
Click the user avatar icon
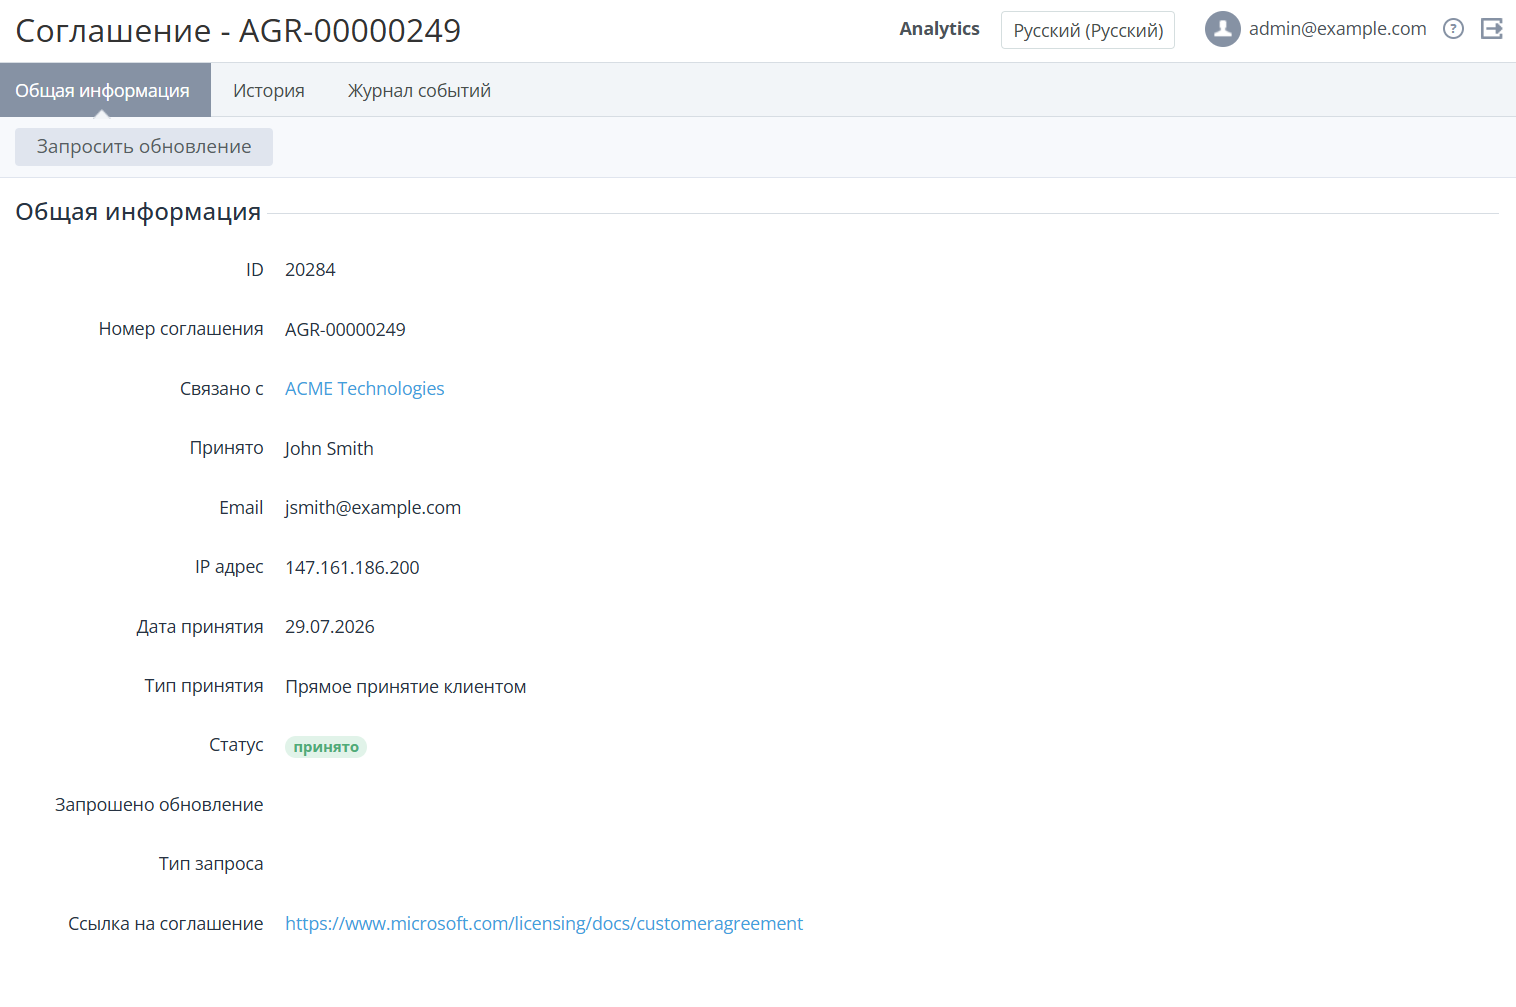1222,29
